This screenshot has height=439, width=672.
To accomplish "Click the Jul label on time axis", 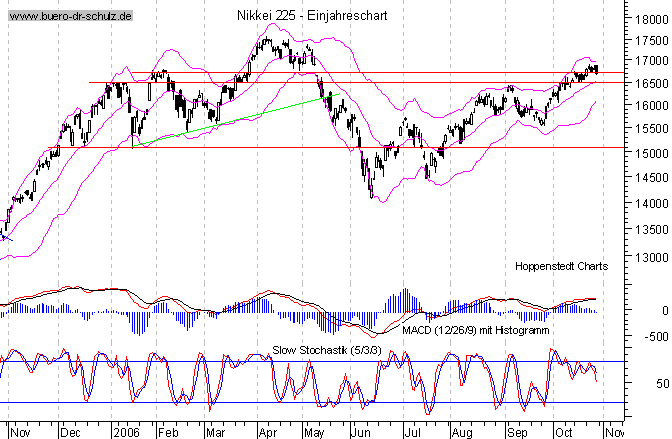I will 412,432.
